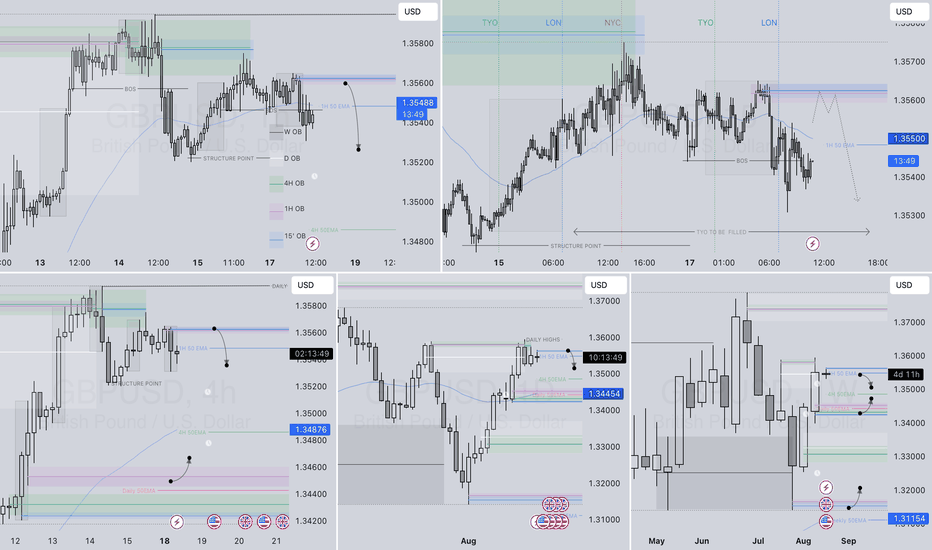Click the STRUCTURE POINT label in the top-right chart
This screenshot has height=550, width=932.
575,246
